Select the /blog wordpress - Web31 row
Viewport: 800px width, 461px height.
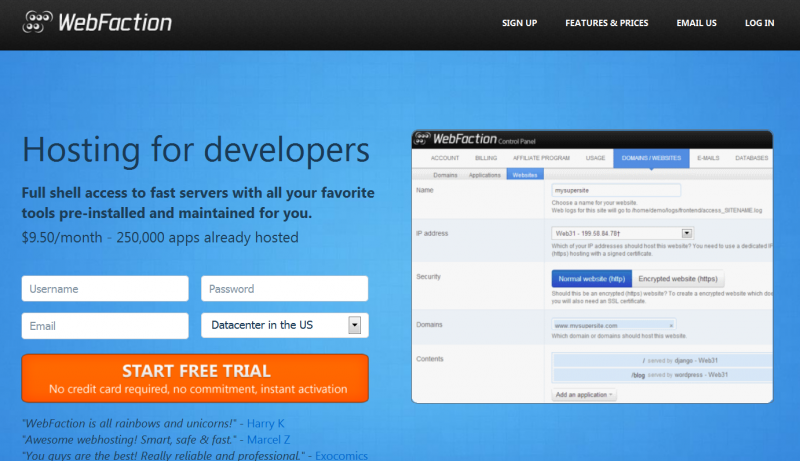point(663,375)
